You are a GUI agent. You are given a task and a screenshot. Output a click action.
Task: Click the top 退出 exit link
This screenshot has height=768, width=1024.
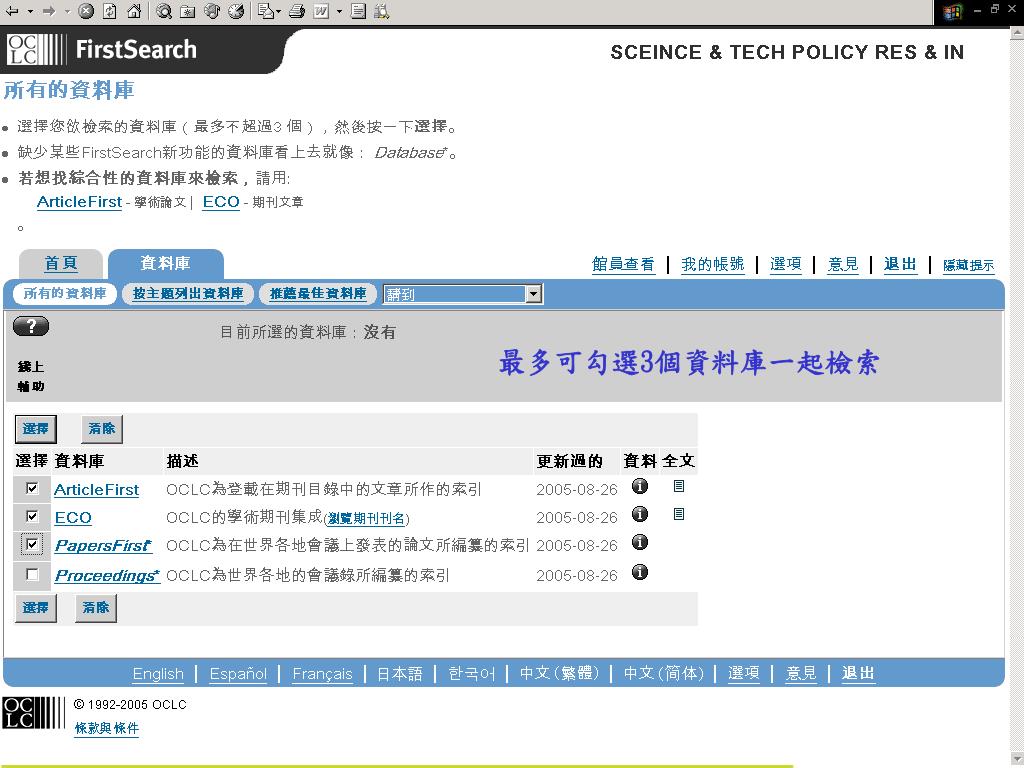(901, 264)
